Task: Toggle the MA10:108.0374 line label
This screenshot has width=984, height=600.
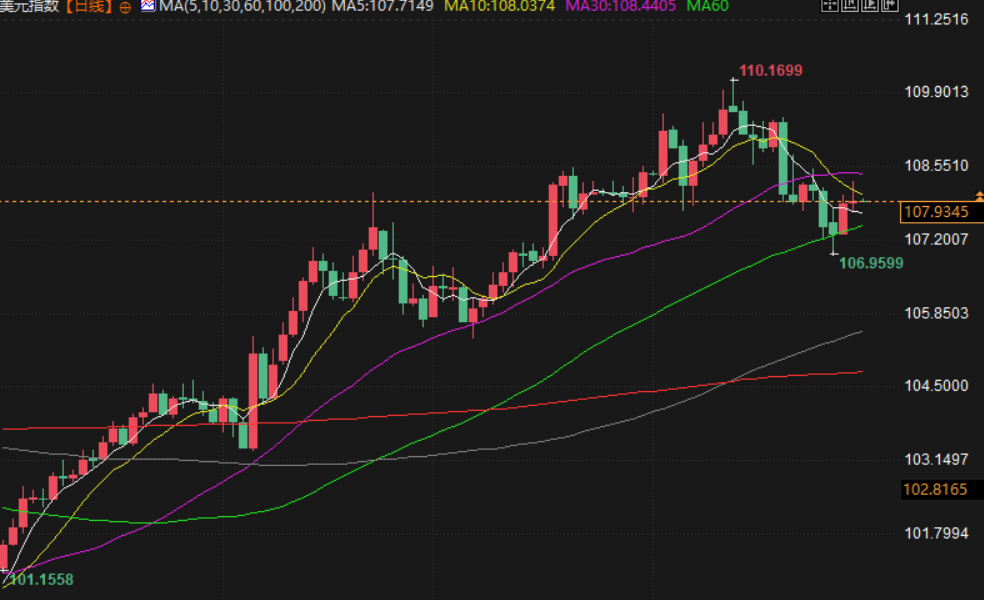Action: (x=500, y=6)
